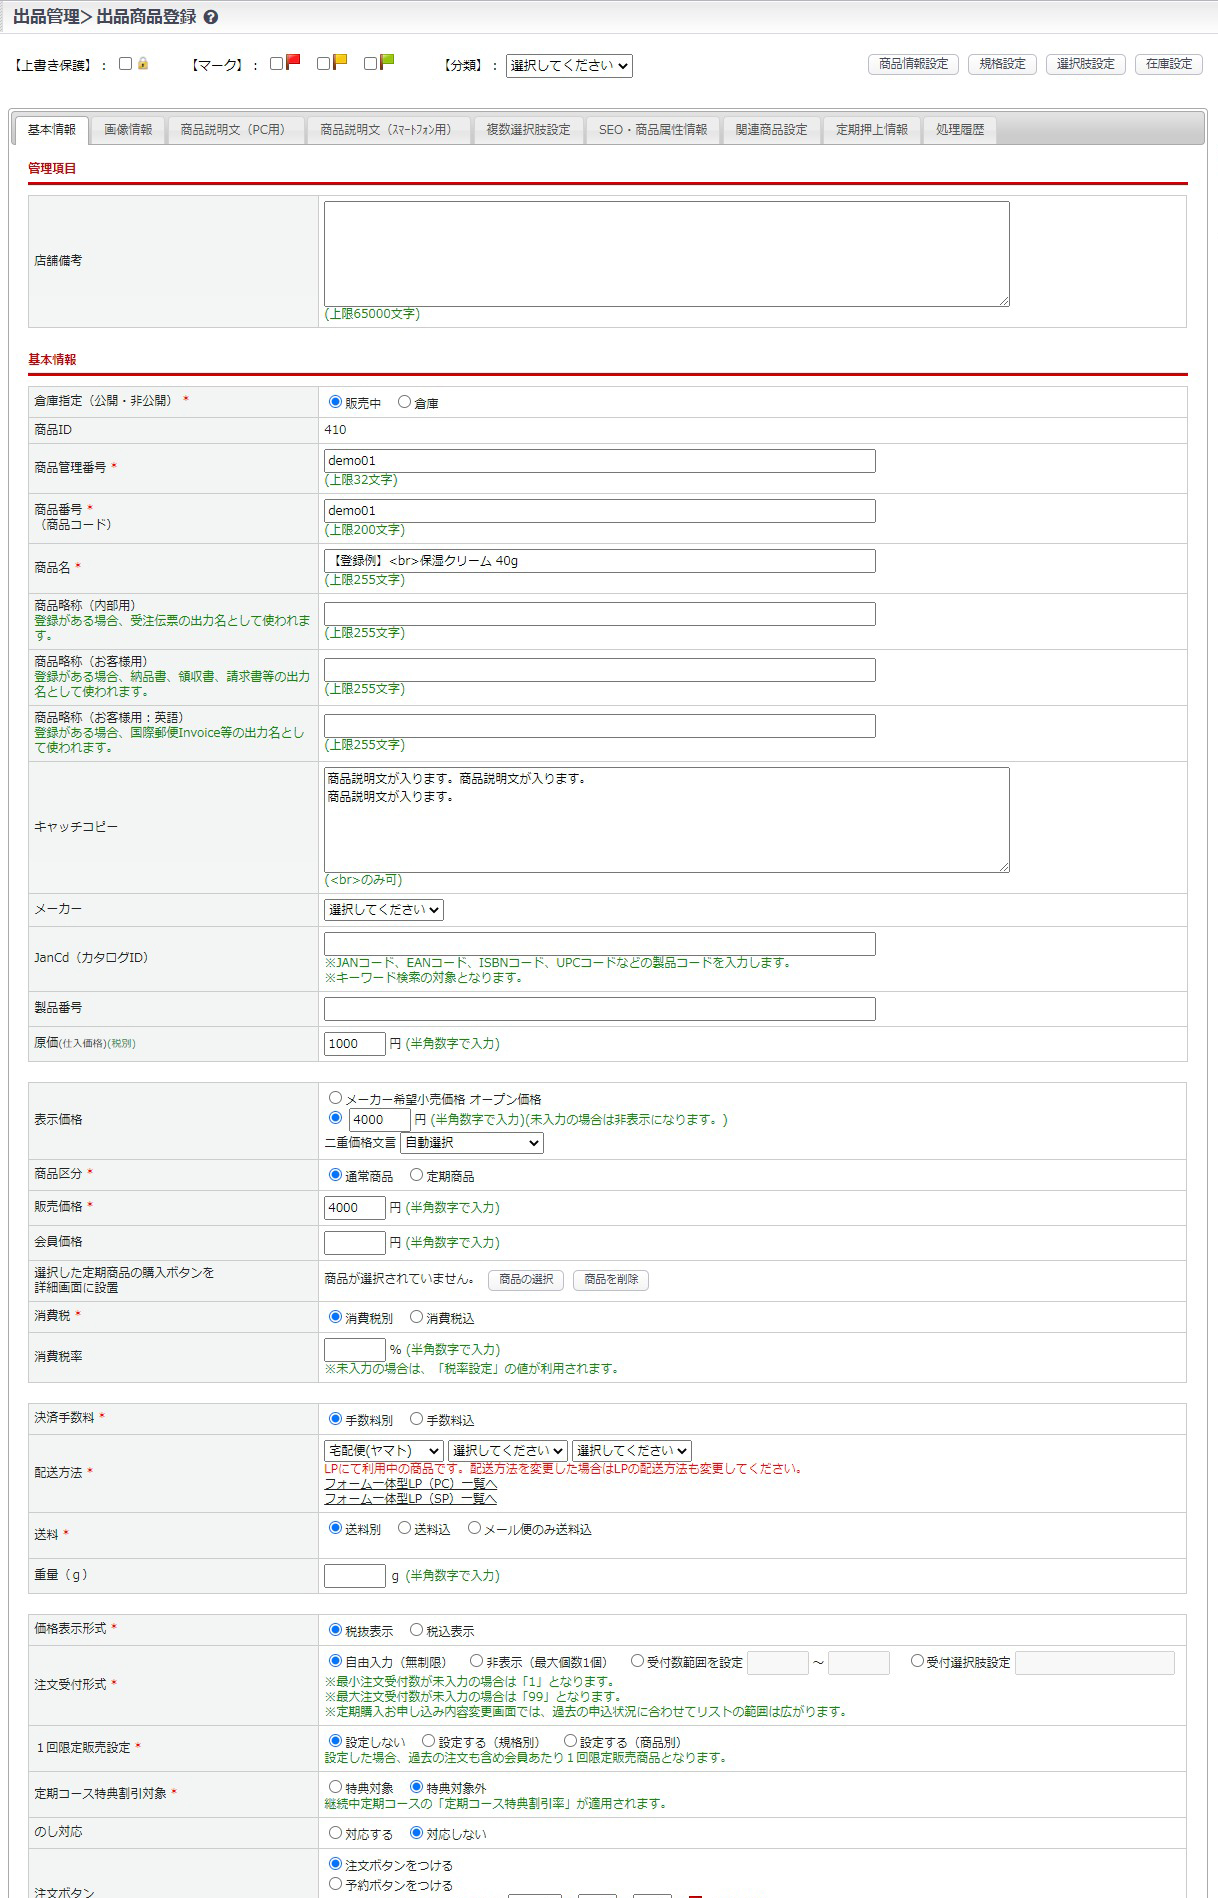Click the 店舗備考 text area
The image size is (1218, 1898).
666,254
